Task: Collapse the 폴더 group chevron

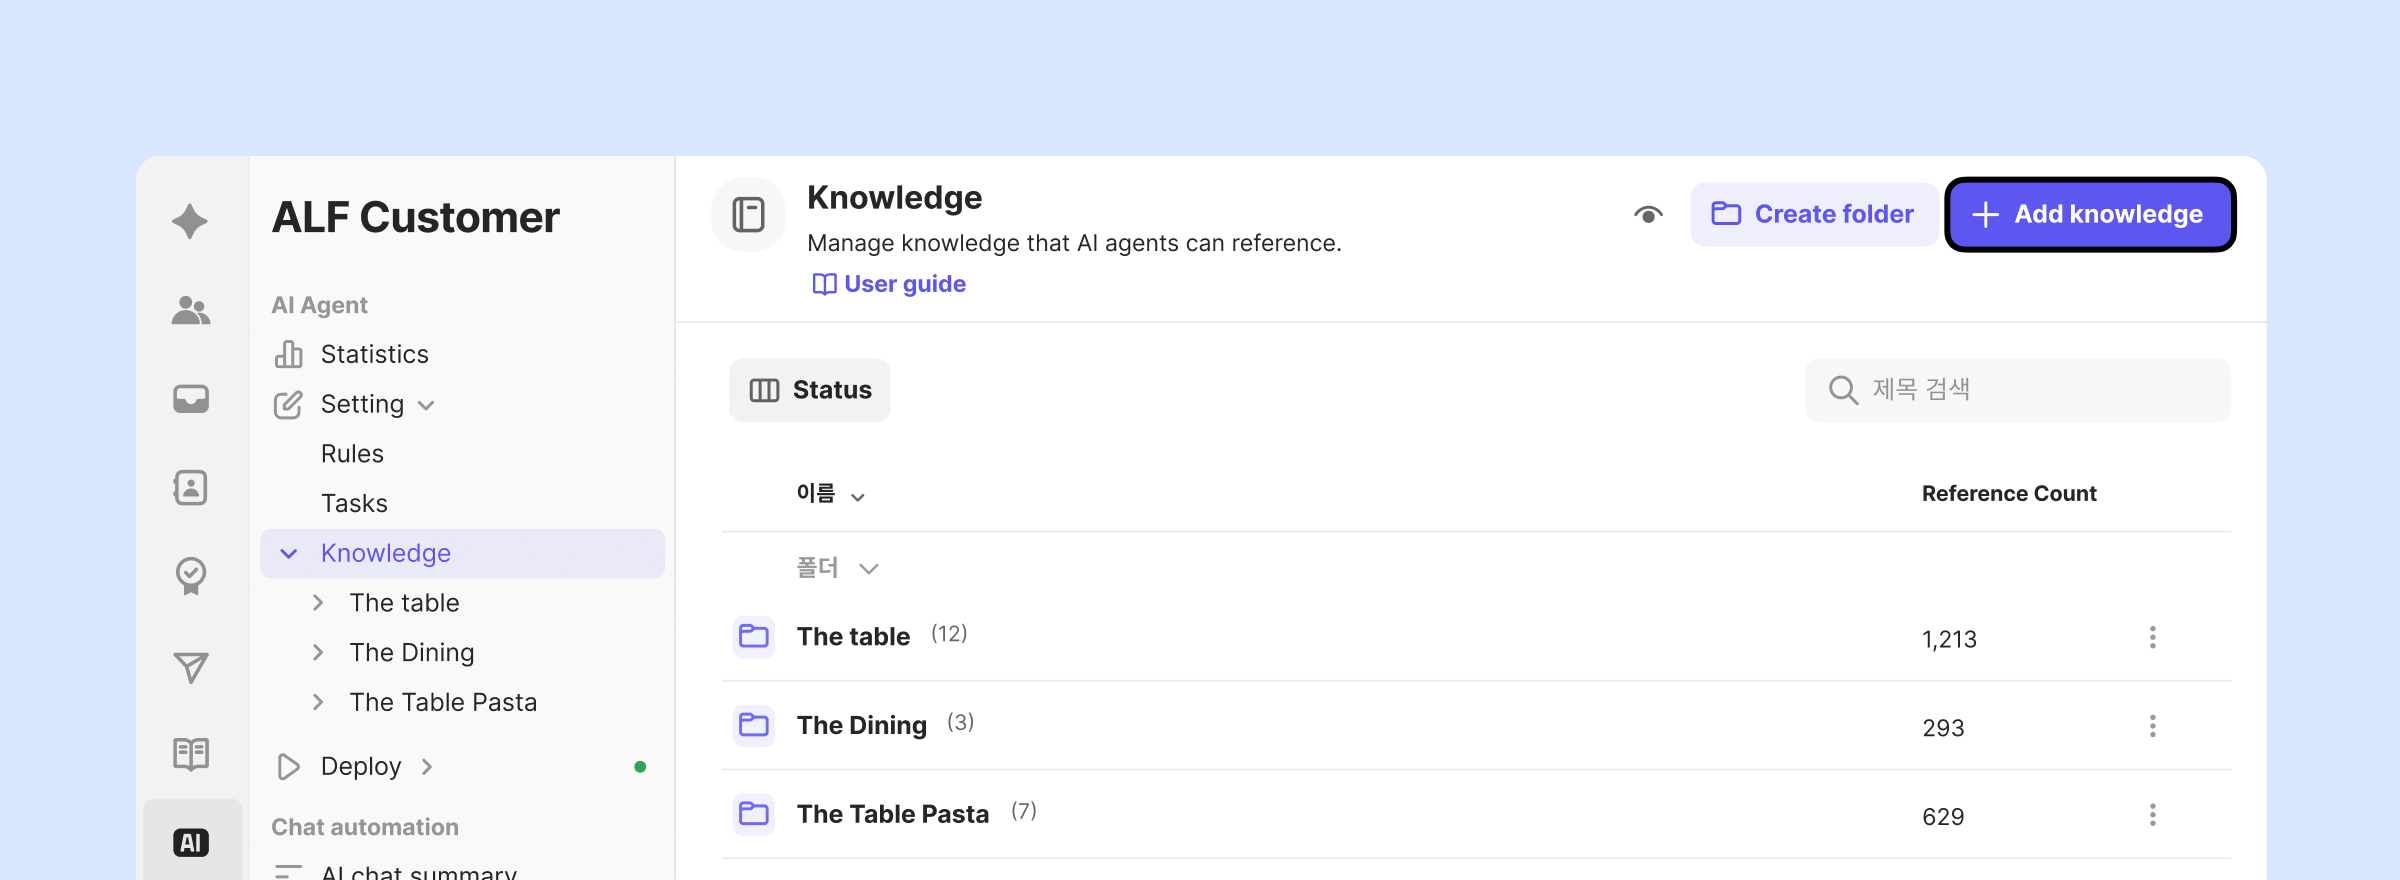Action: click(868, 569)
